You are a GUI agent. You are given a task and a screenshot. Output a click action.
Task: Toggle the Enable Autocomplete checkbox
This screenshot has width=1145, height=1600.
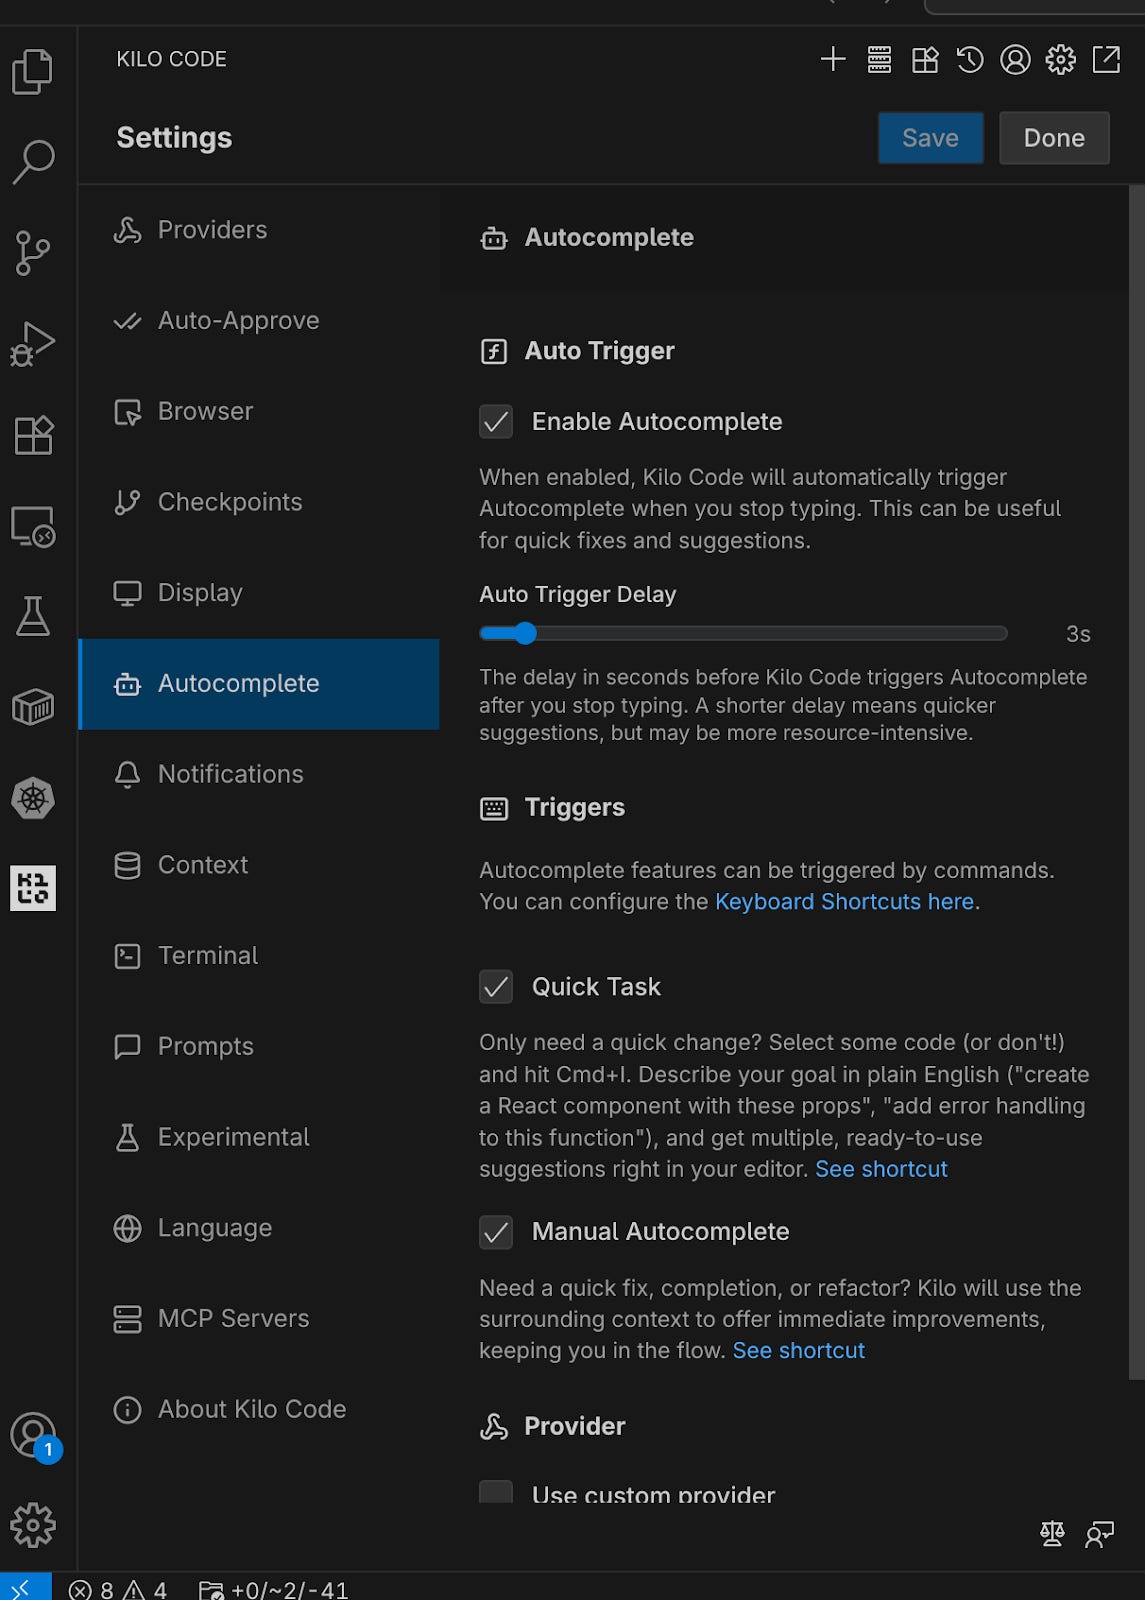pos(496,421)
